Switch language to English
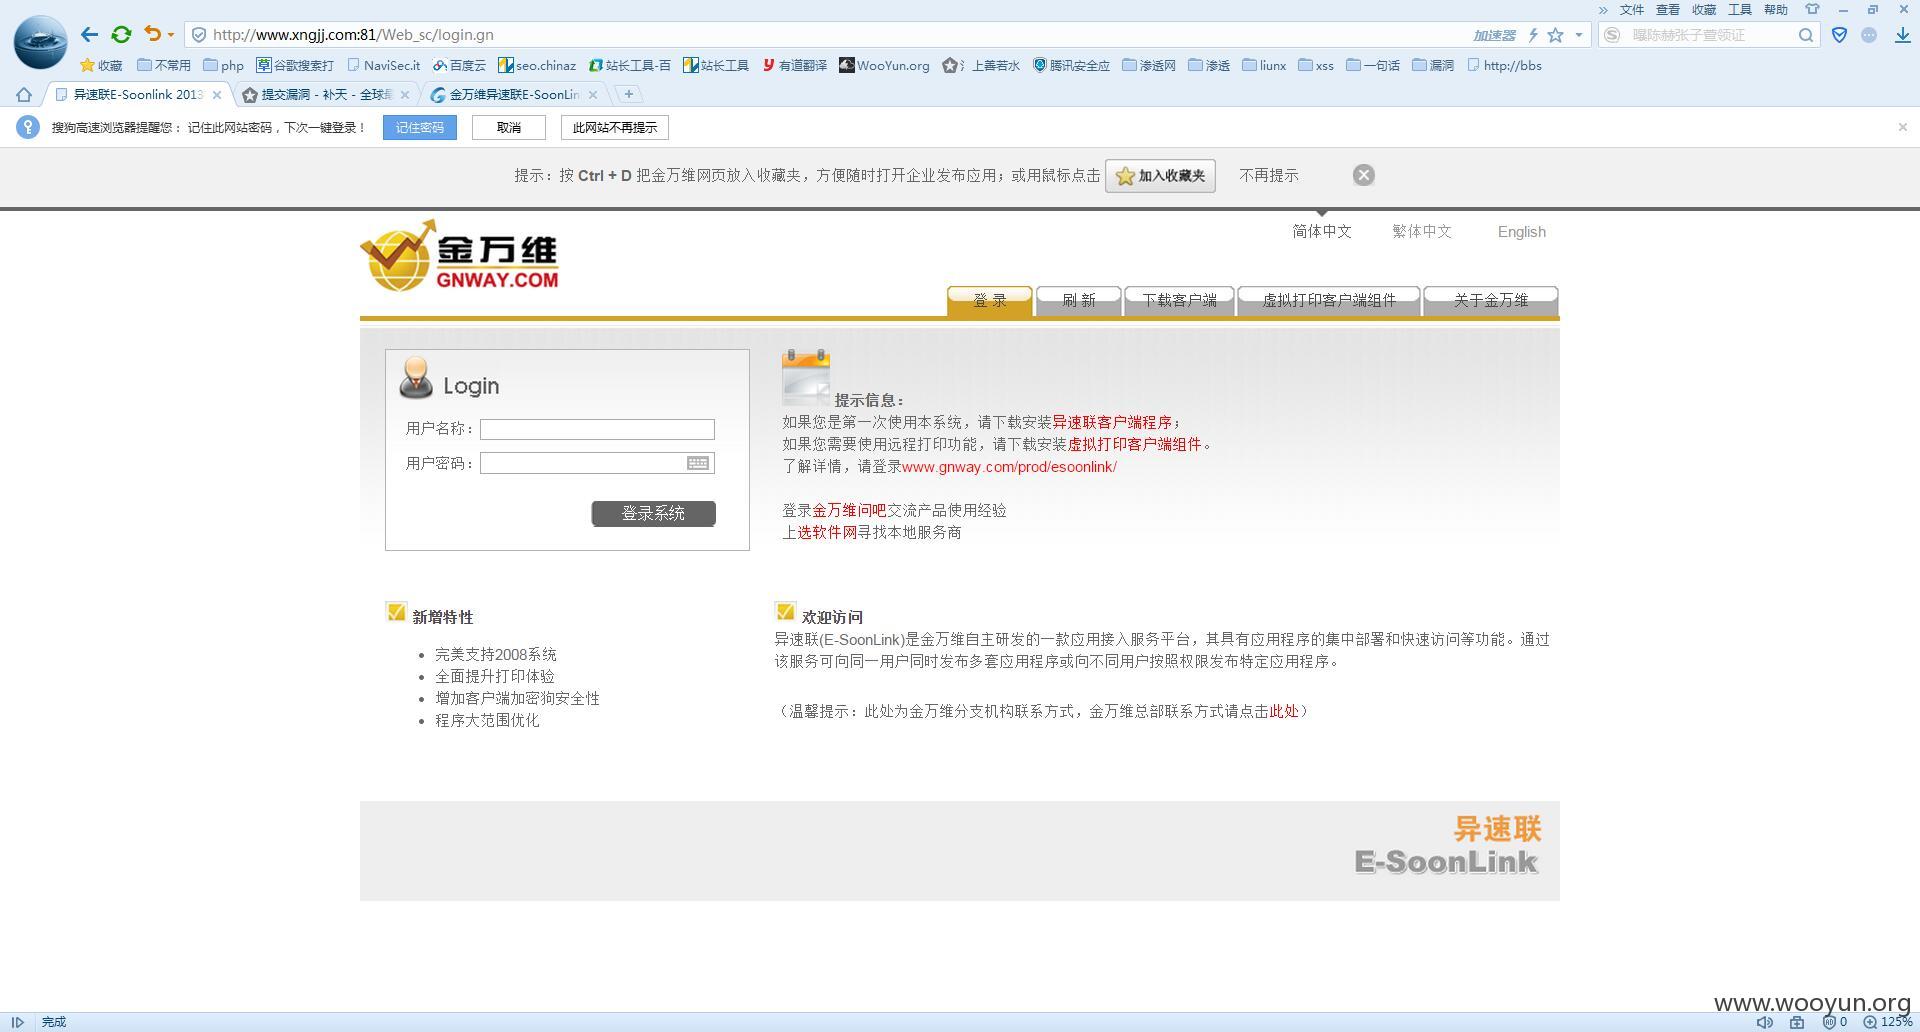 pyautogui.click(x=1522, y=232)
